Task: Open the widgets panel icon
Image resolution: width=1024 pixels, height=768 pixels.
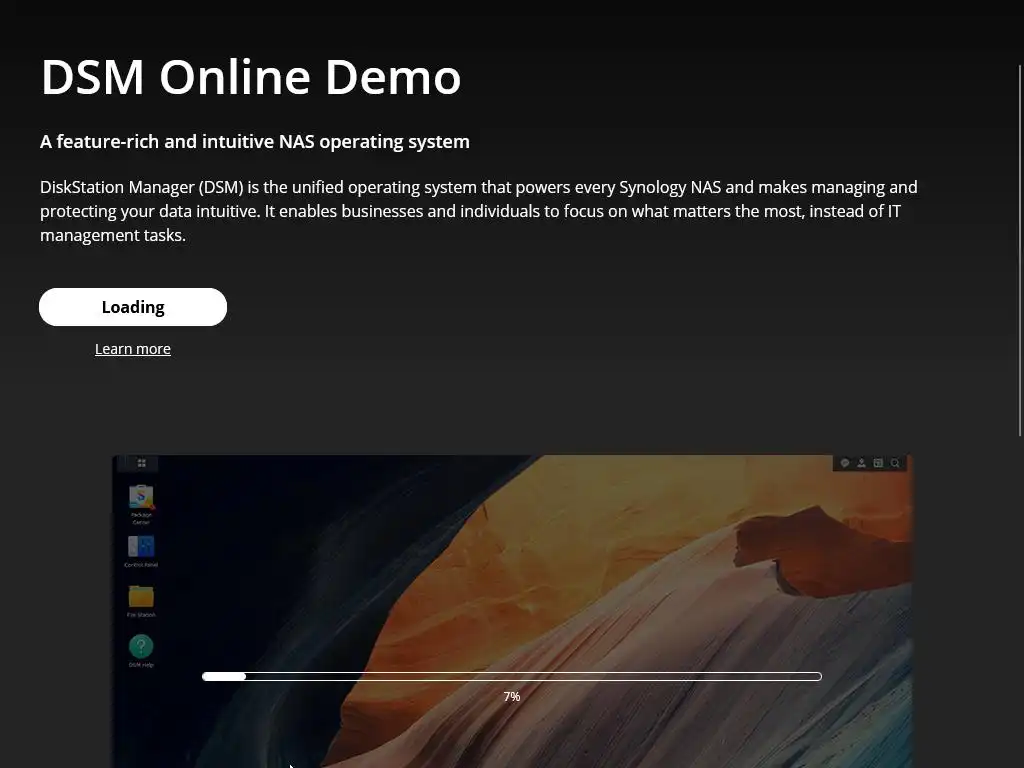Action: click(878, 463)
